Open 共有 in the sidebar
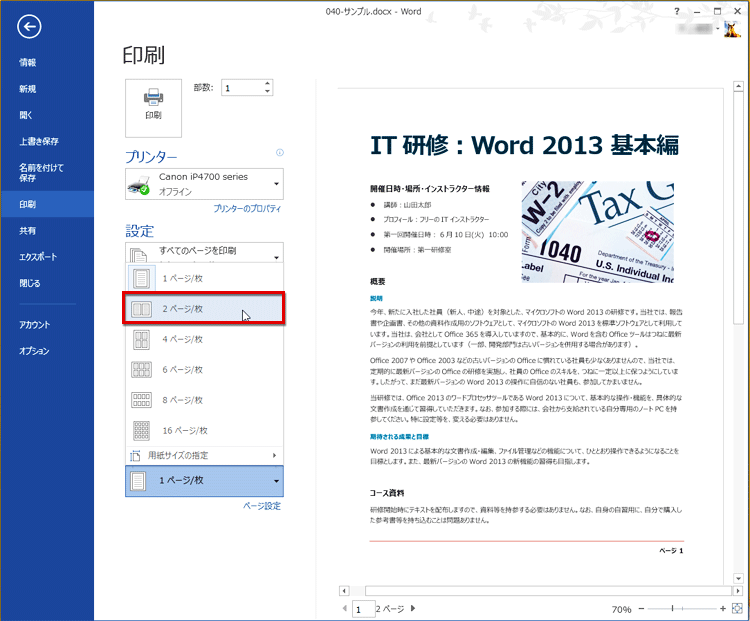This screenshot has width=750, height=621. [x=47, y=231]
